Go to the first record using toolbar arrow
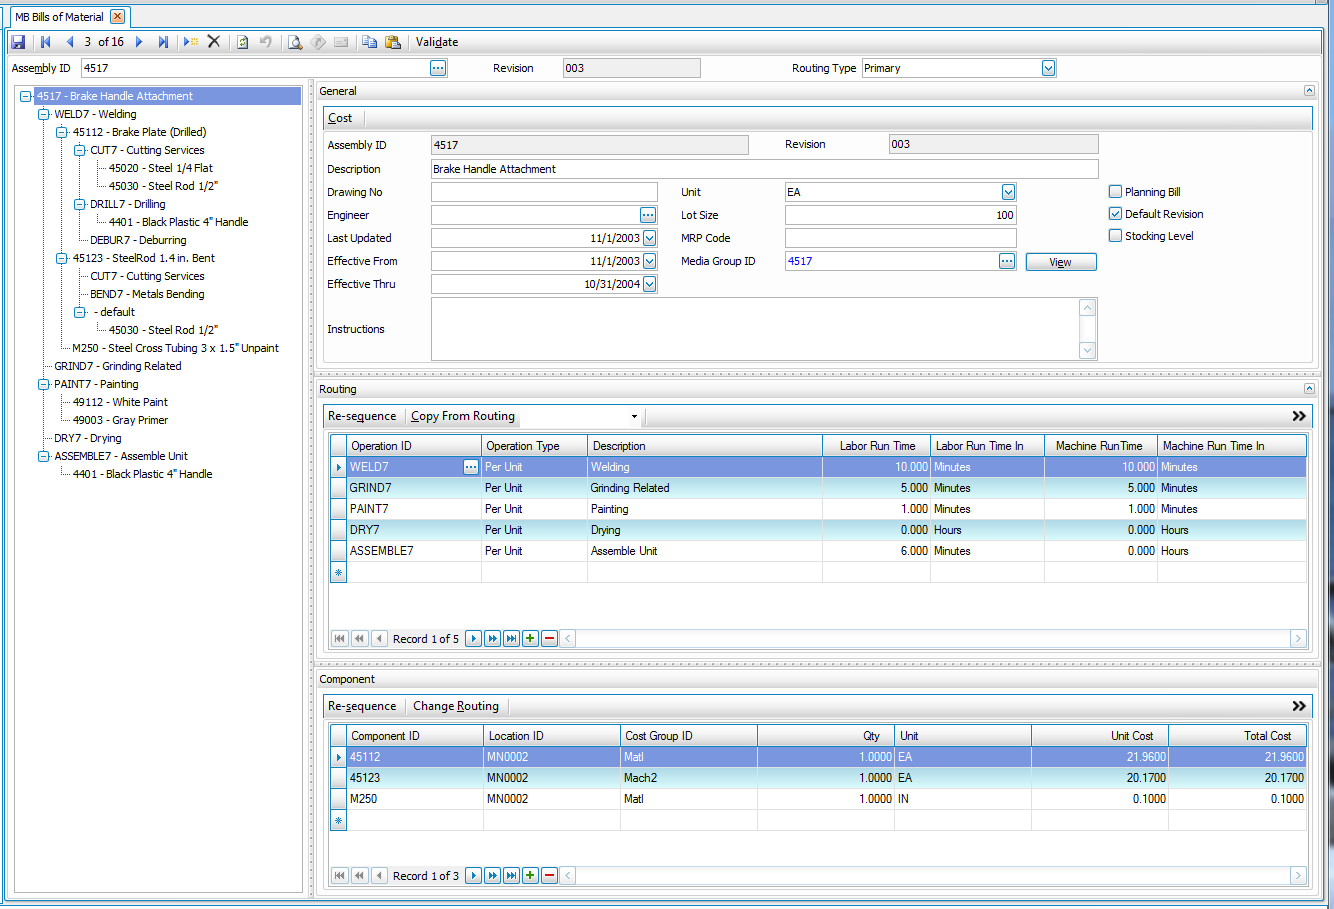 point(45,42)
